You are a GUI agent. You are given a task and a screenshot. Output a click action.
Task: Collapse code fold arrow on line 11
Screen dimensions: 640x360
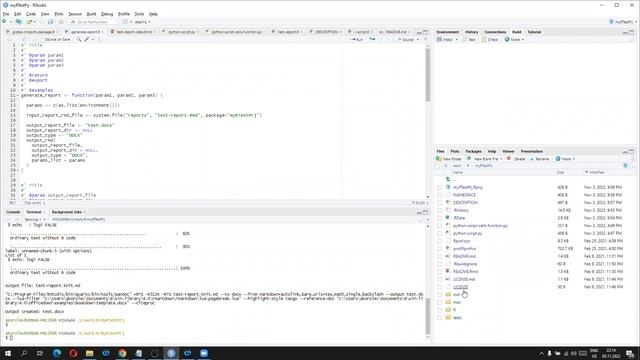(x=18, y=95)
